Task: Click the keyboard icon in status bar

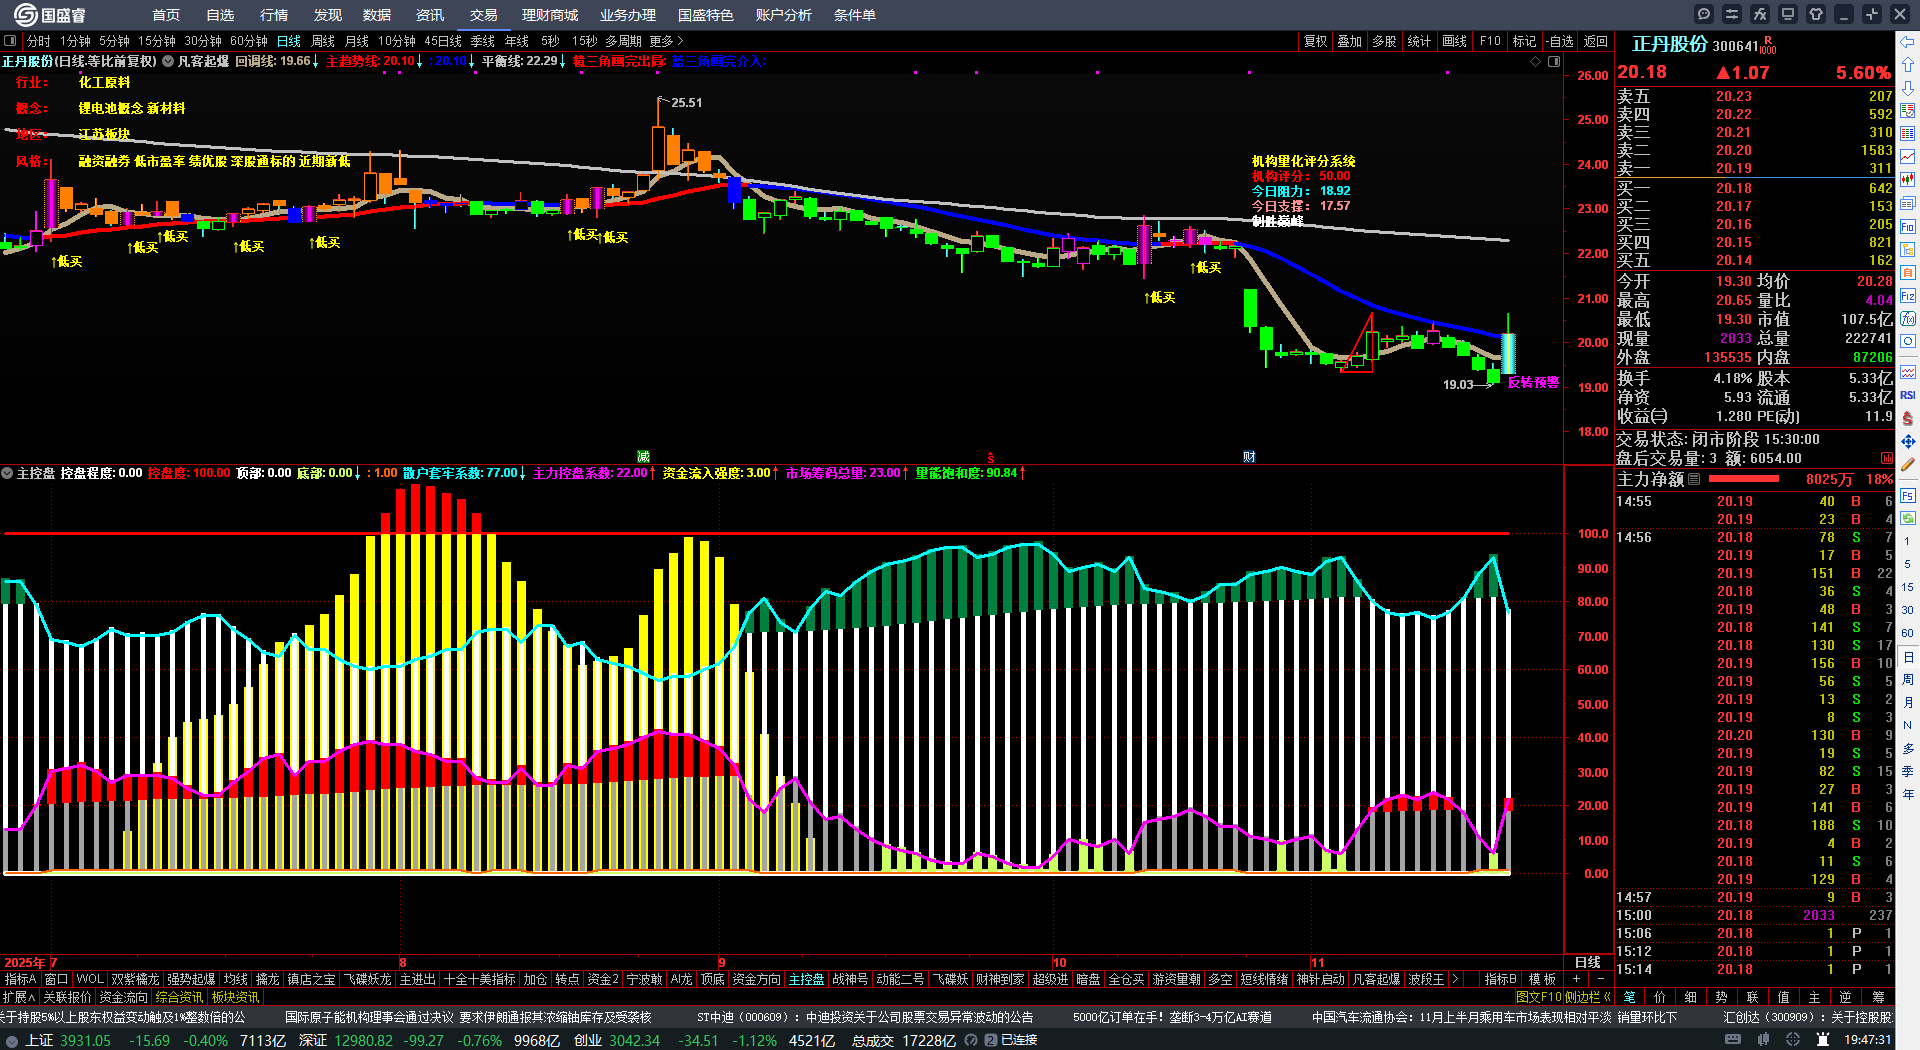Action: (x=1733, y=1040)
